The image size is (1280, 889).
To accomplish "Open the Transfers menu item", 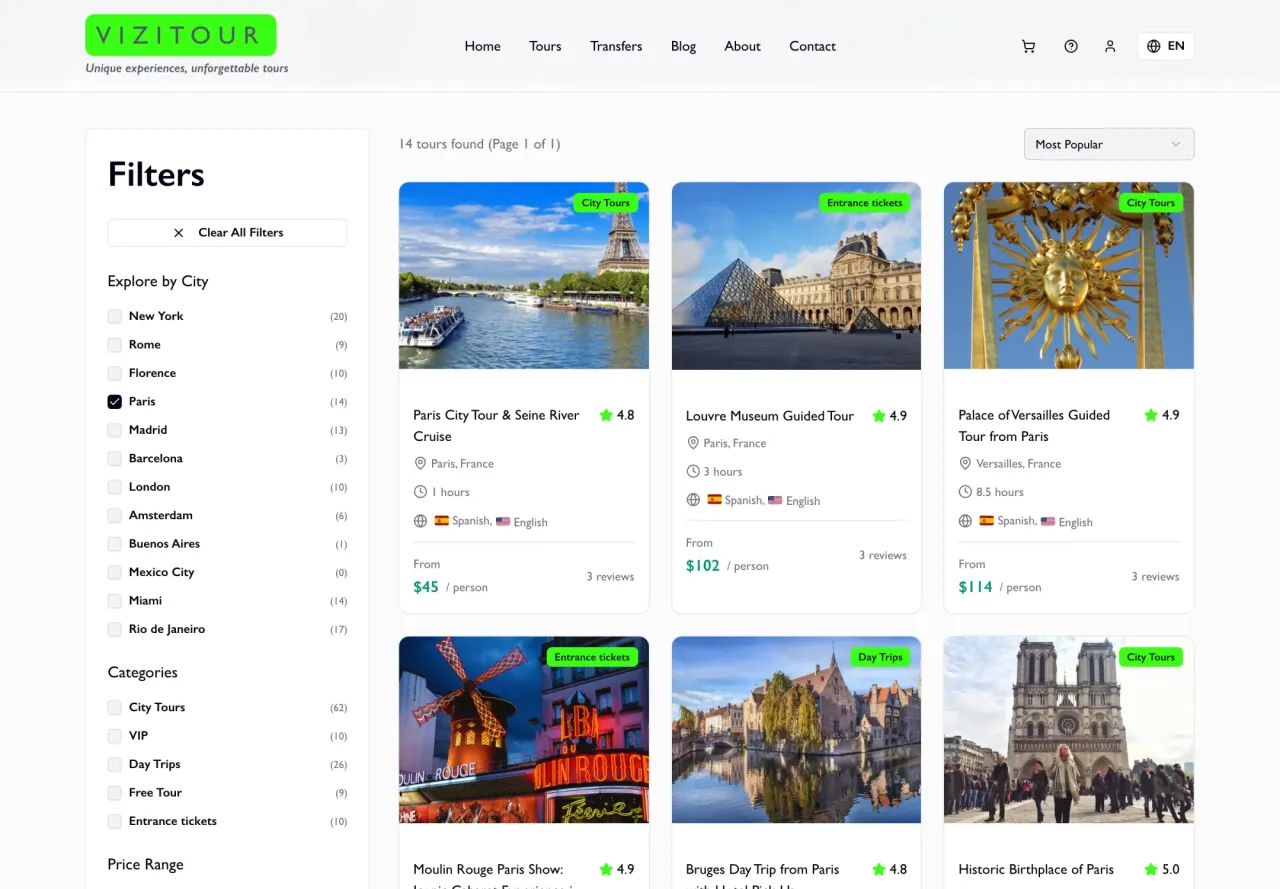I will point(616,46).
